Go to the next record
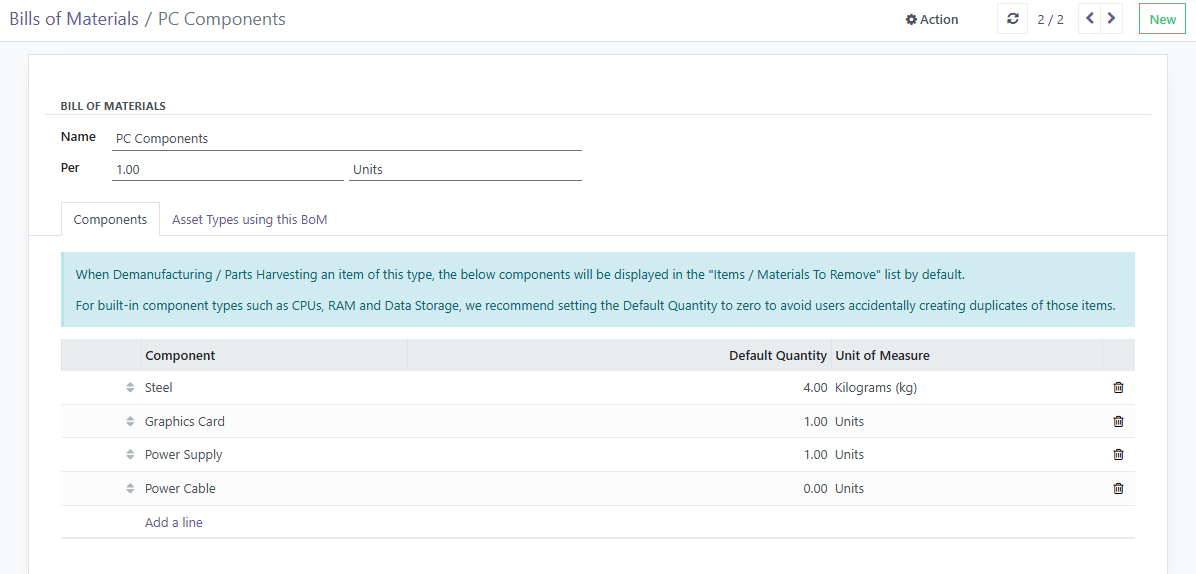Viewport: 1196px width, 574px height. pos(1112,19)
